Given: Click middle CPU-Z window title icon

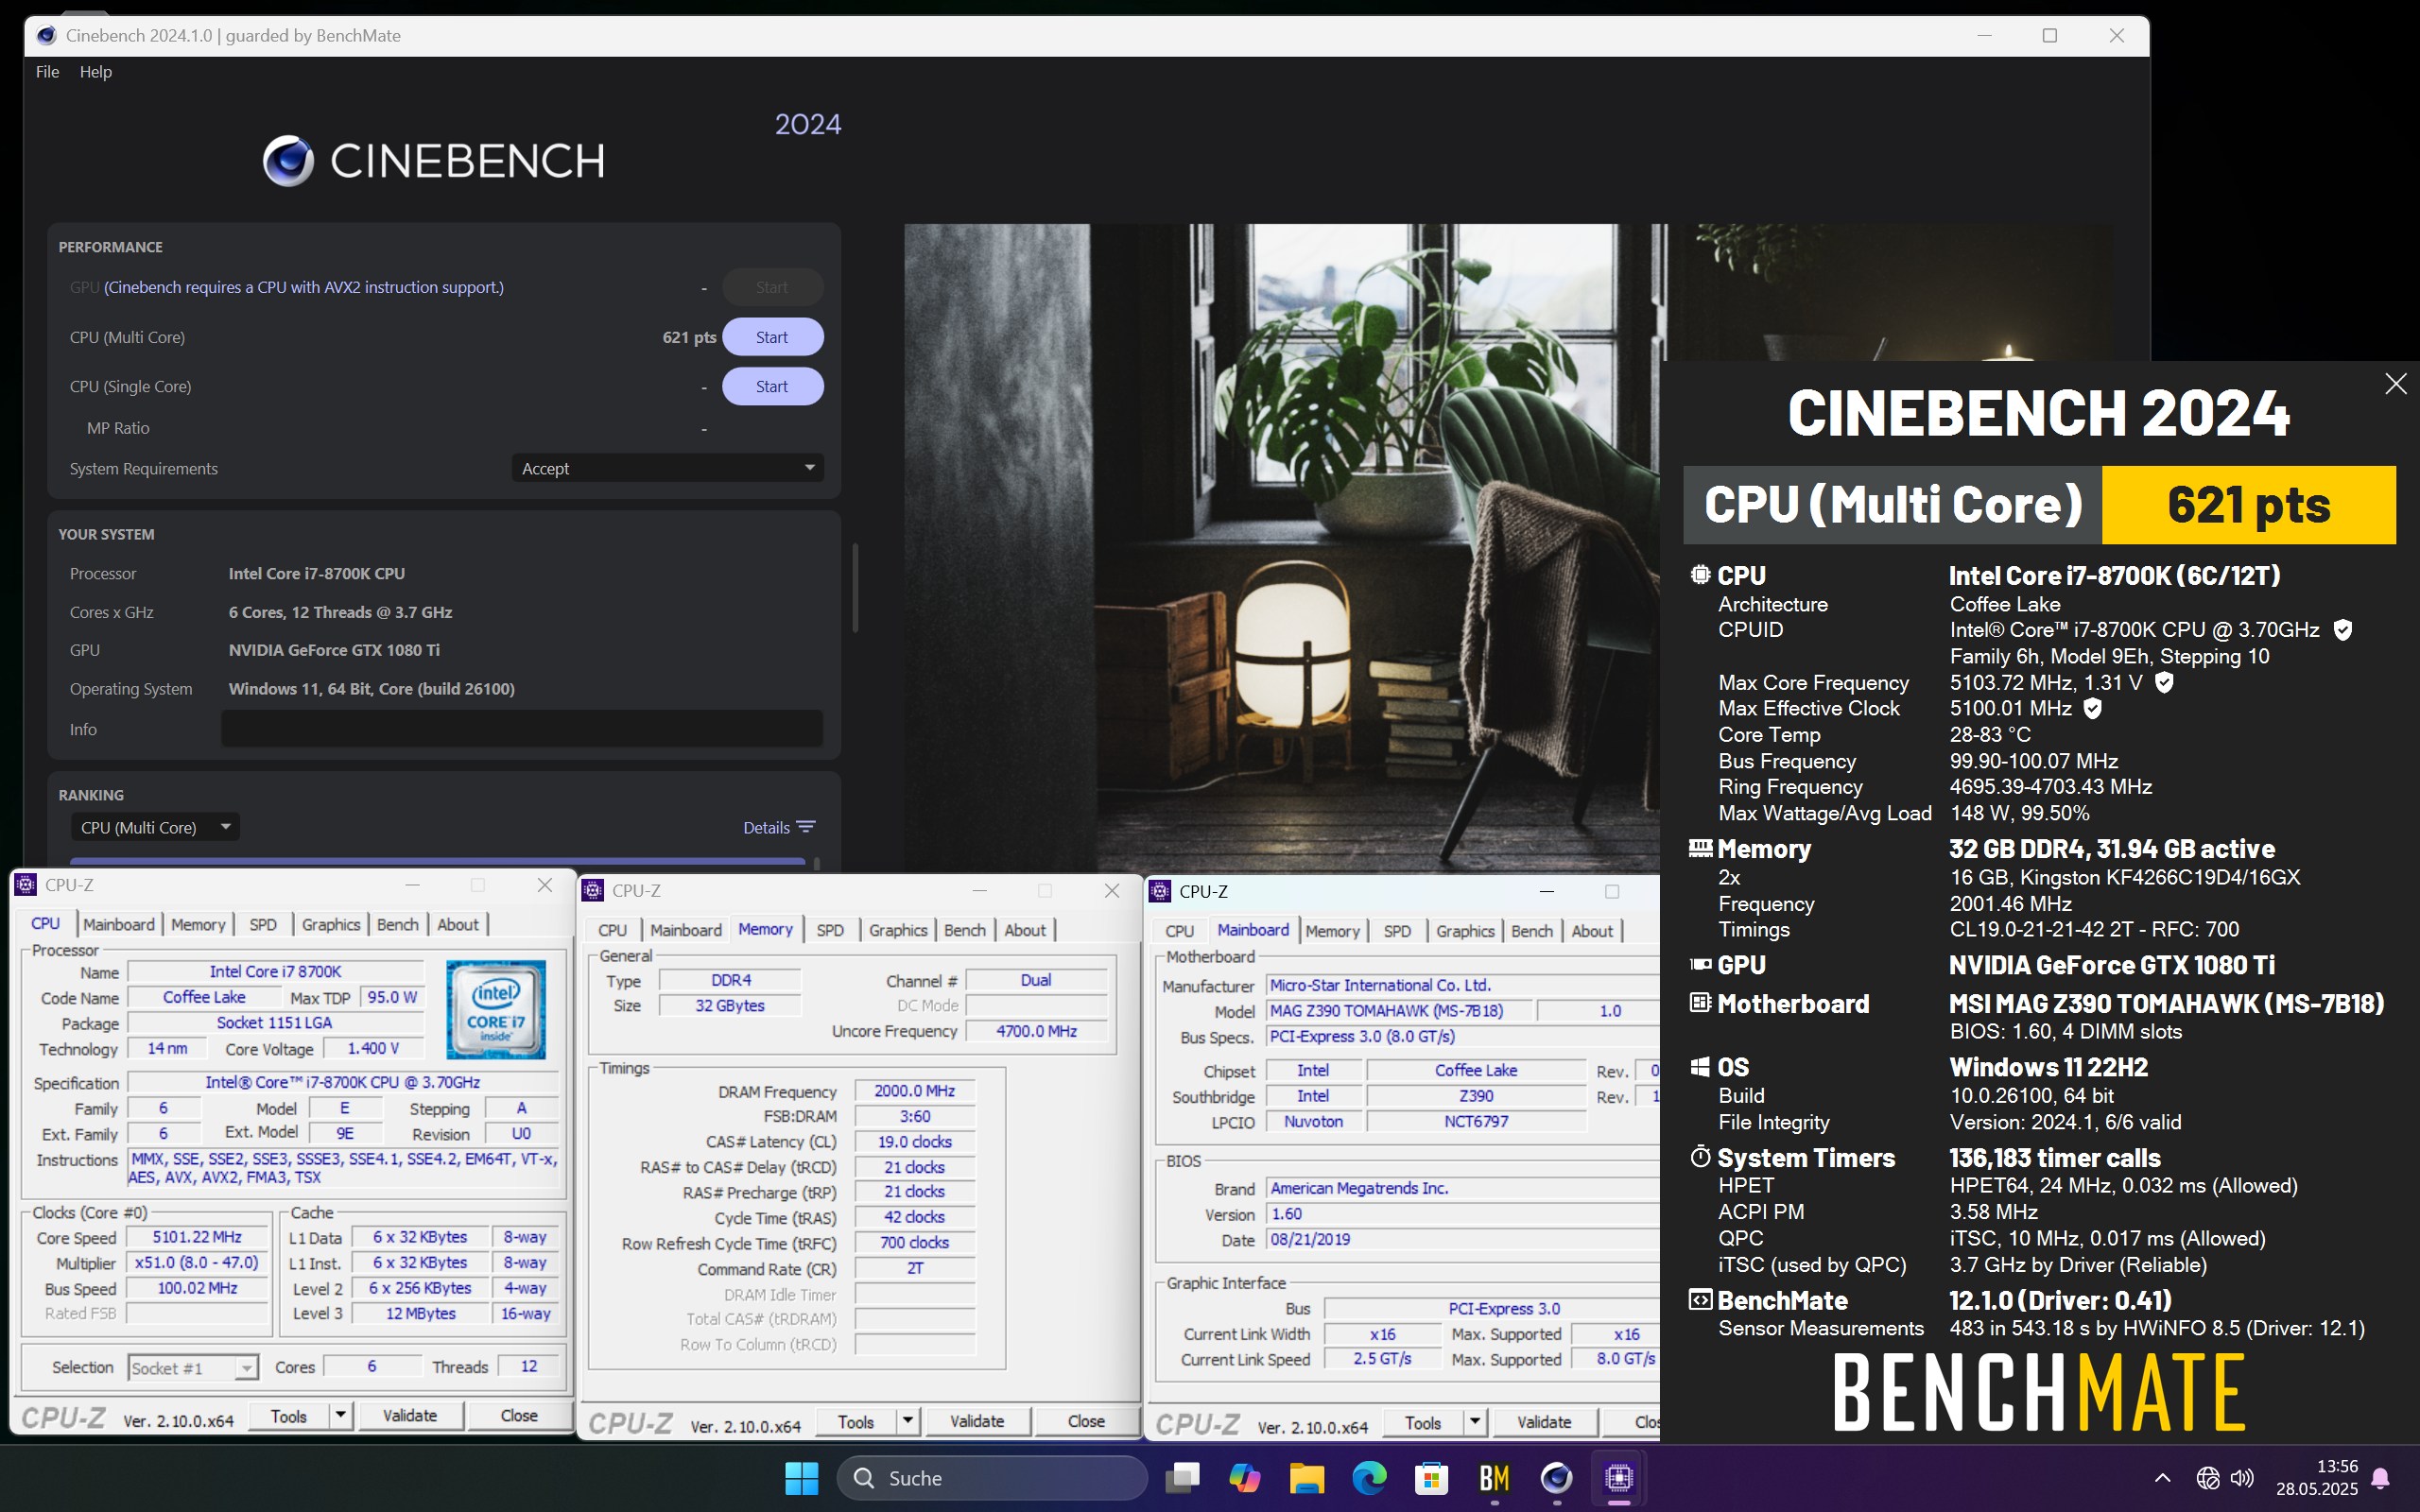Looking at the screenshot, I should pos(594,890).
